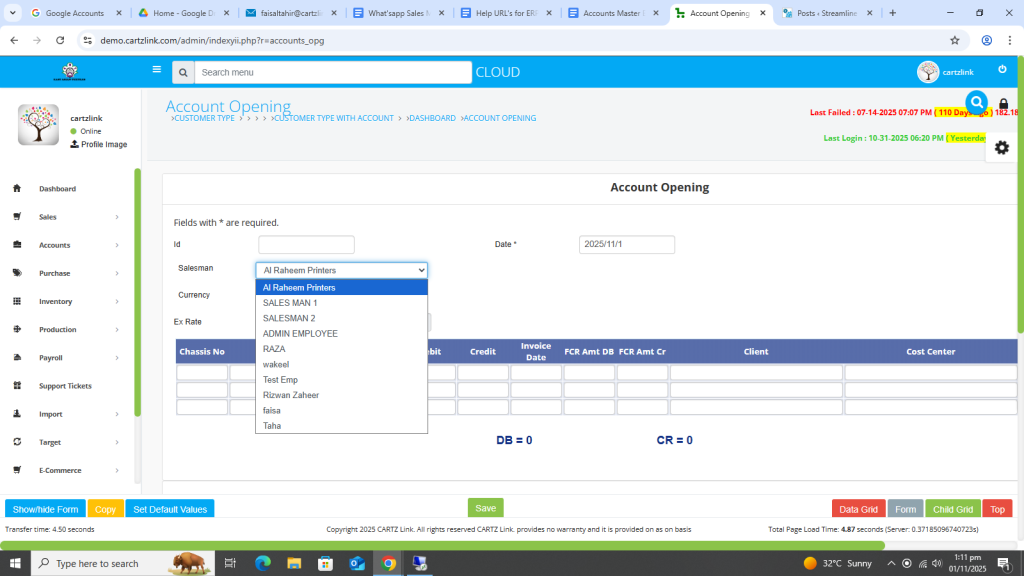Image resolution: width=1024 pixels, height=576 pixels.
Task: Collapse the Salesman dropdown box
Action: (x=341, y=270)
